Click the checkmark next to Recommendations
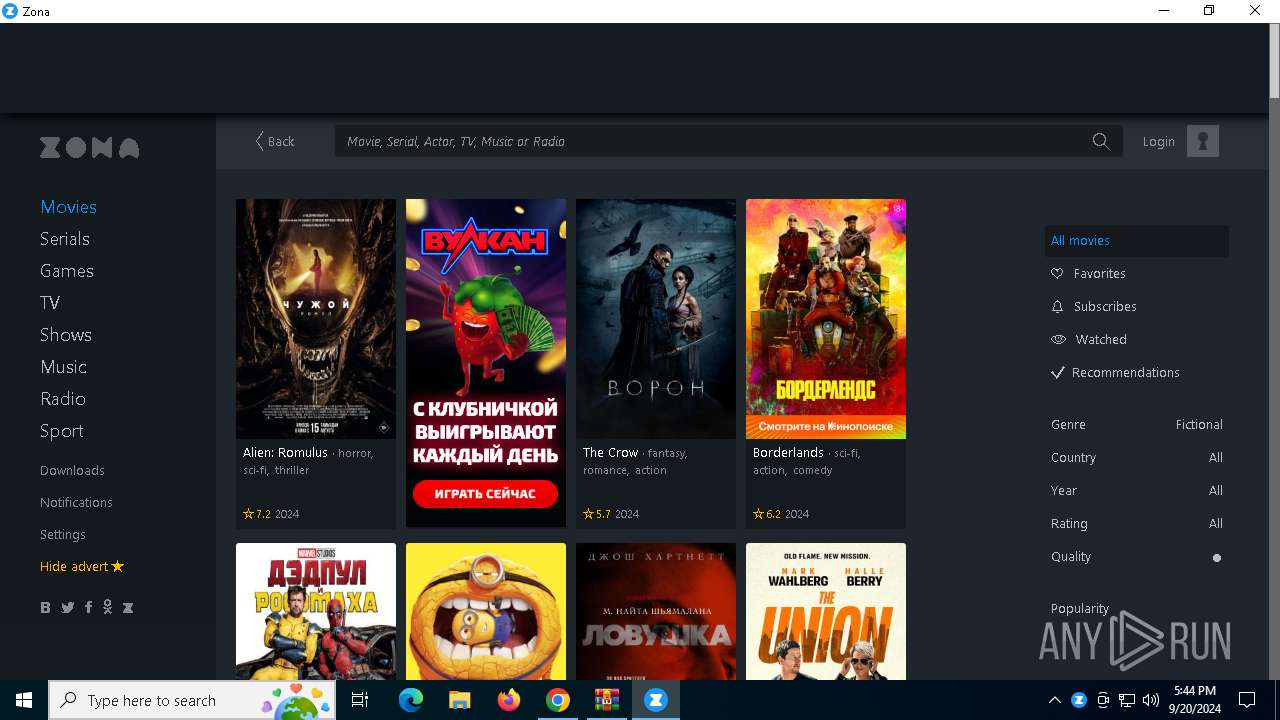The width and height of the screenshot is (1280, 720). pyautogui.click(x=1057, y=372)
